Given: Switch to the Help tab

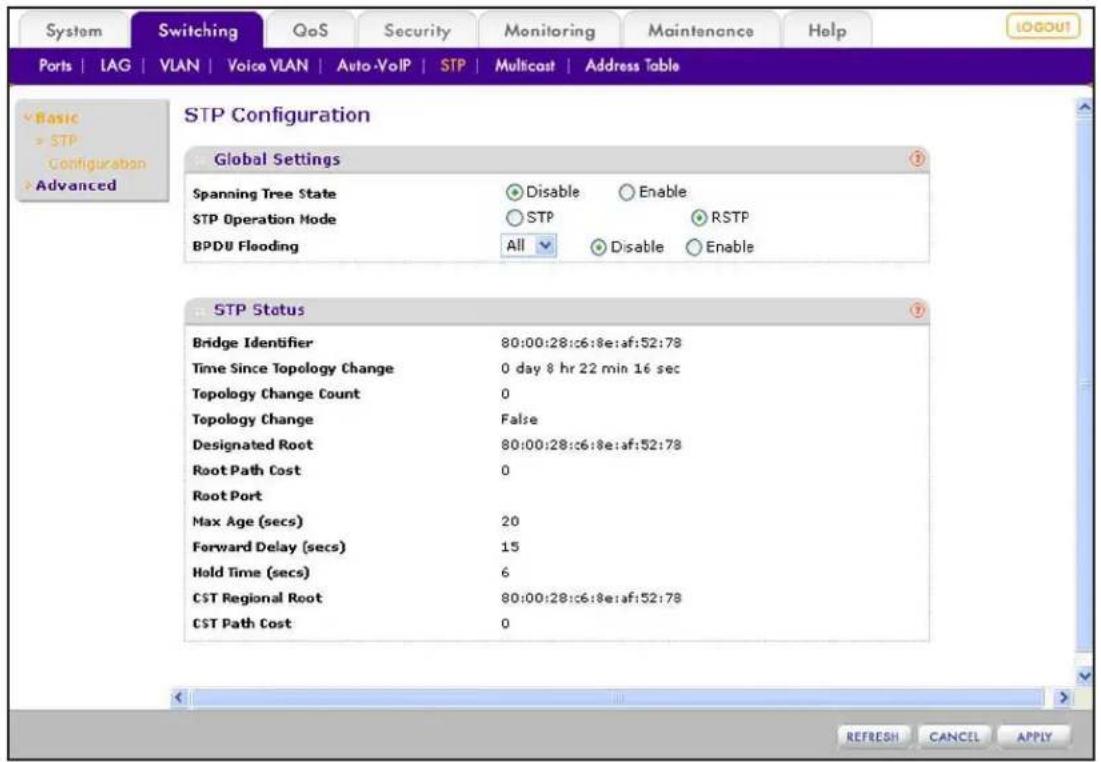Looking at the screenshot, I should (x=827, y=31).
